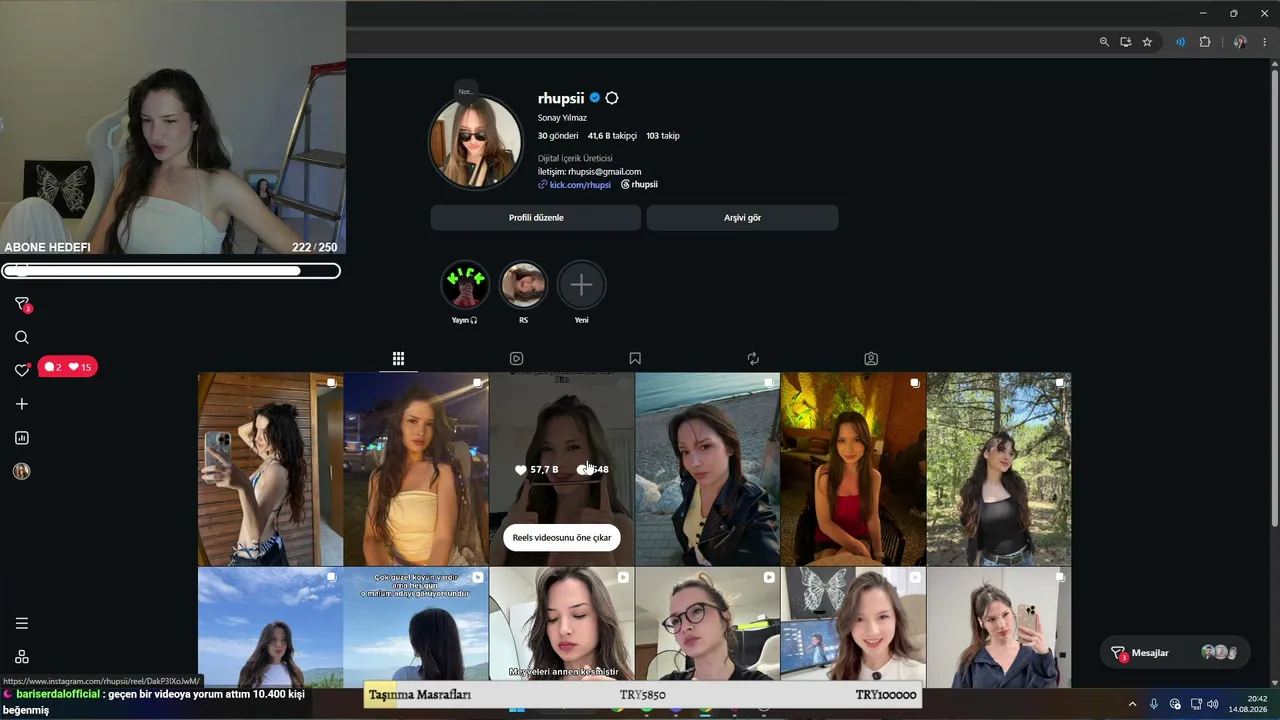Switch to the Reels tab
Image resolution: width=1280 pixels, height=720 pixels.
coord(516,358)
